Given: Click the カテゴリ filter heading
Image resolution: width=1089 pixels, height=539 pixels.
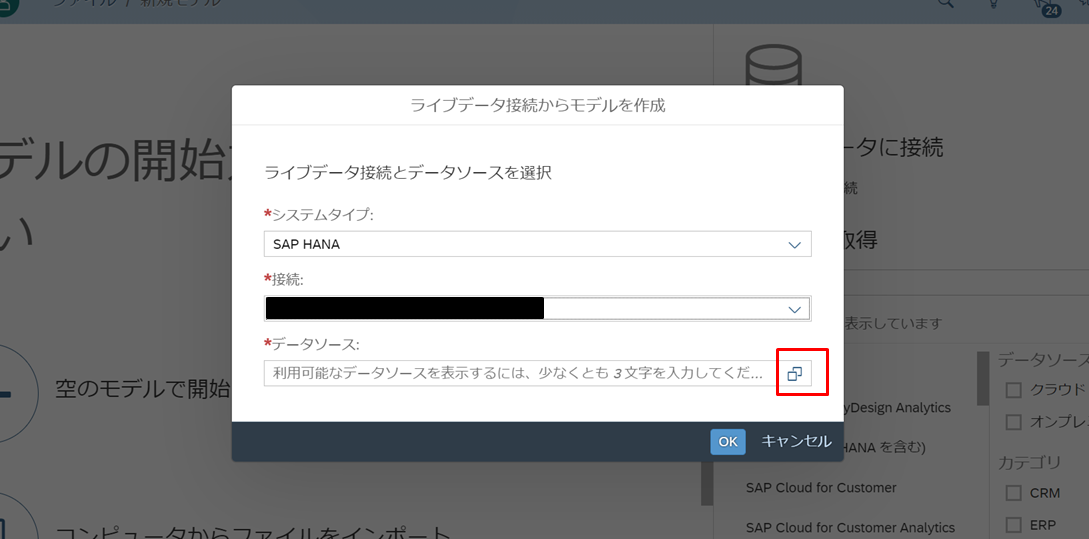Looking at the screenshot, I should pos(1029,462).
